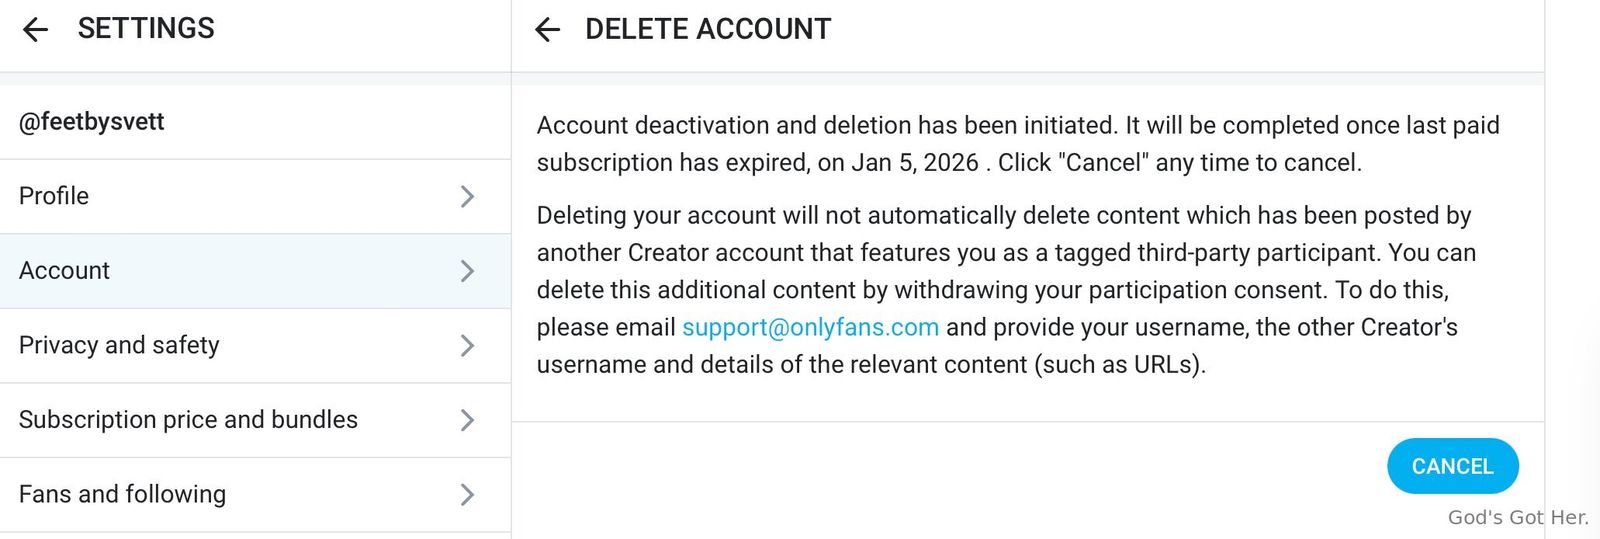Click the "God's Got Her." watermark text

click(1517, 518)
